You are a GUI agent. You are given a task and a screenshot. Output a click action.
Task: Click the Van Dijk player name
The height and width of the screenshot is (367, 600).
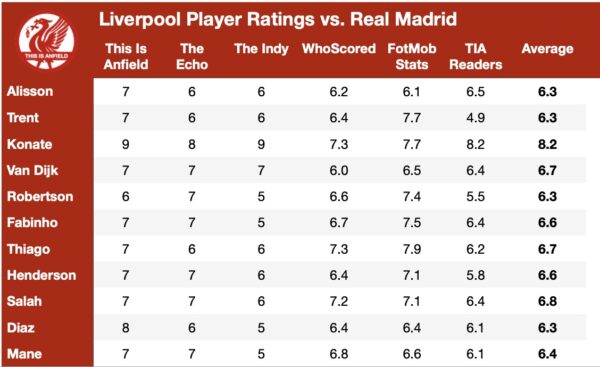[33, 170]
